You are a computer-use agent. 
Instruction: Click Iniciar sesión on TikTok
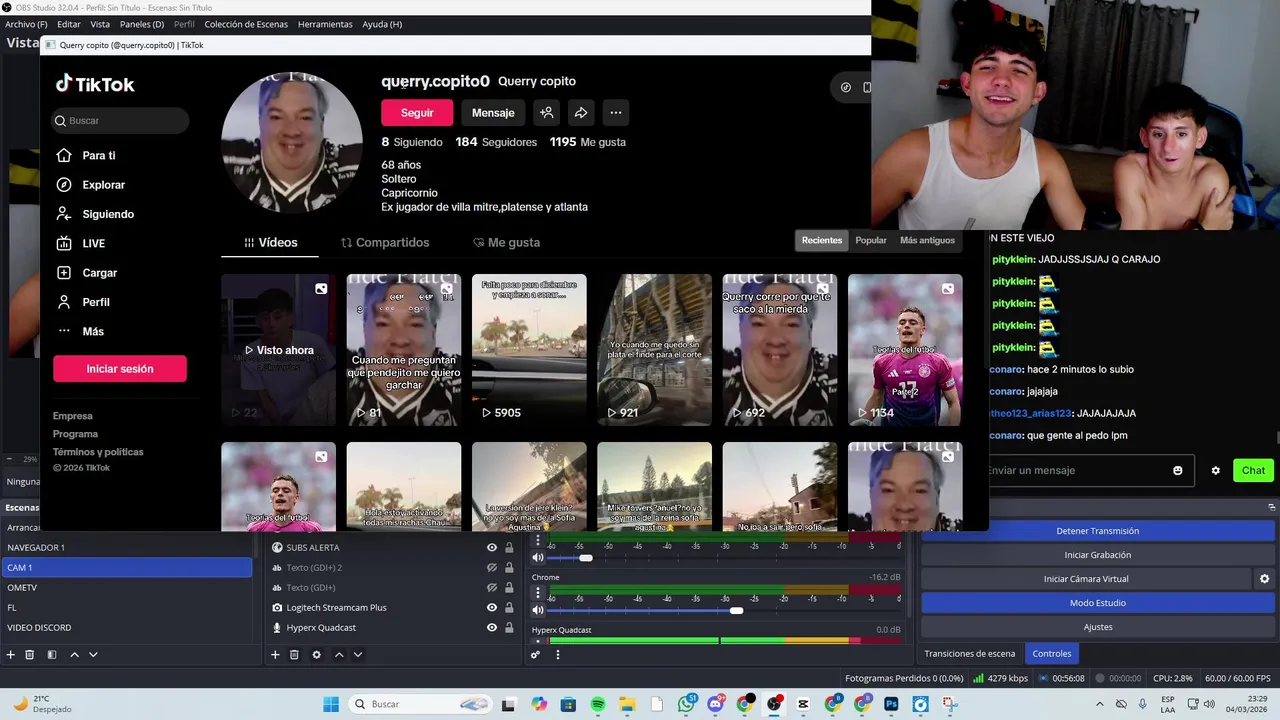pos(120,369)
